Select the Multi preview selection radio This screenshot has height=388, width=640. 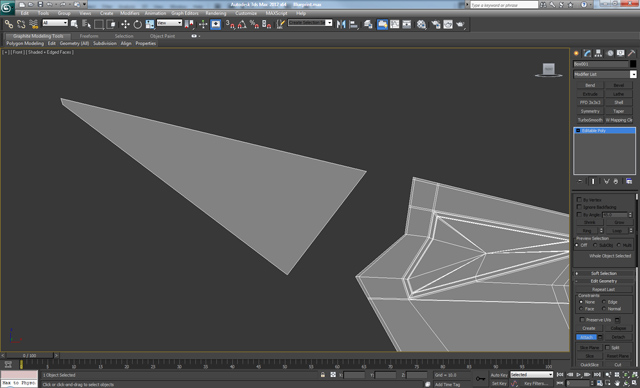[619, 245]
